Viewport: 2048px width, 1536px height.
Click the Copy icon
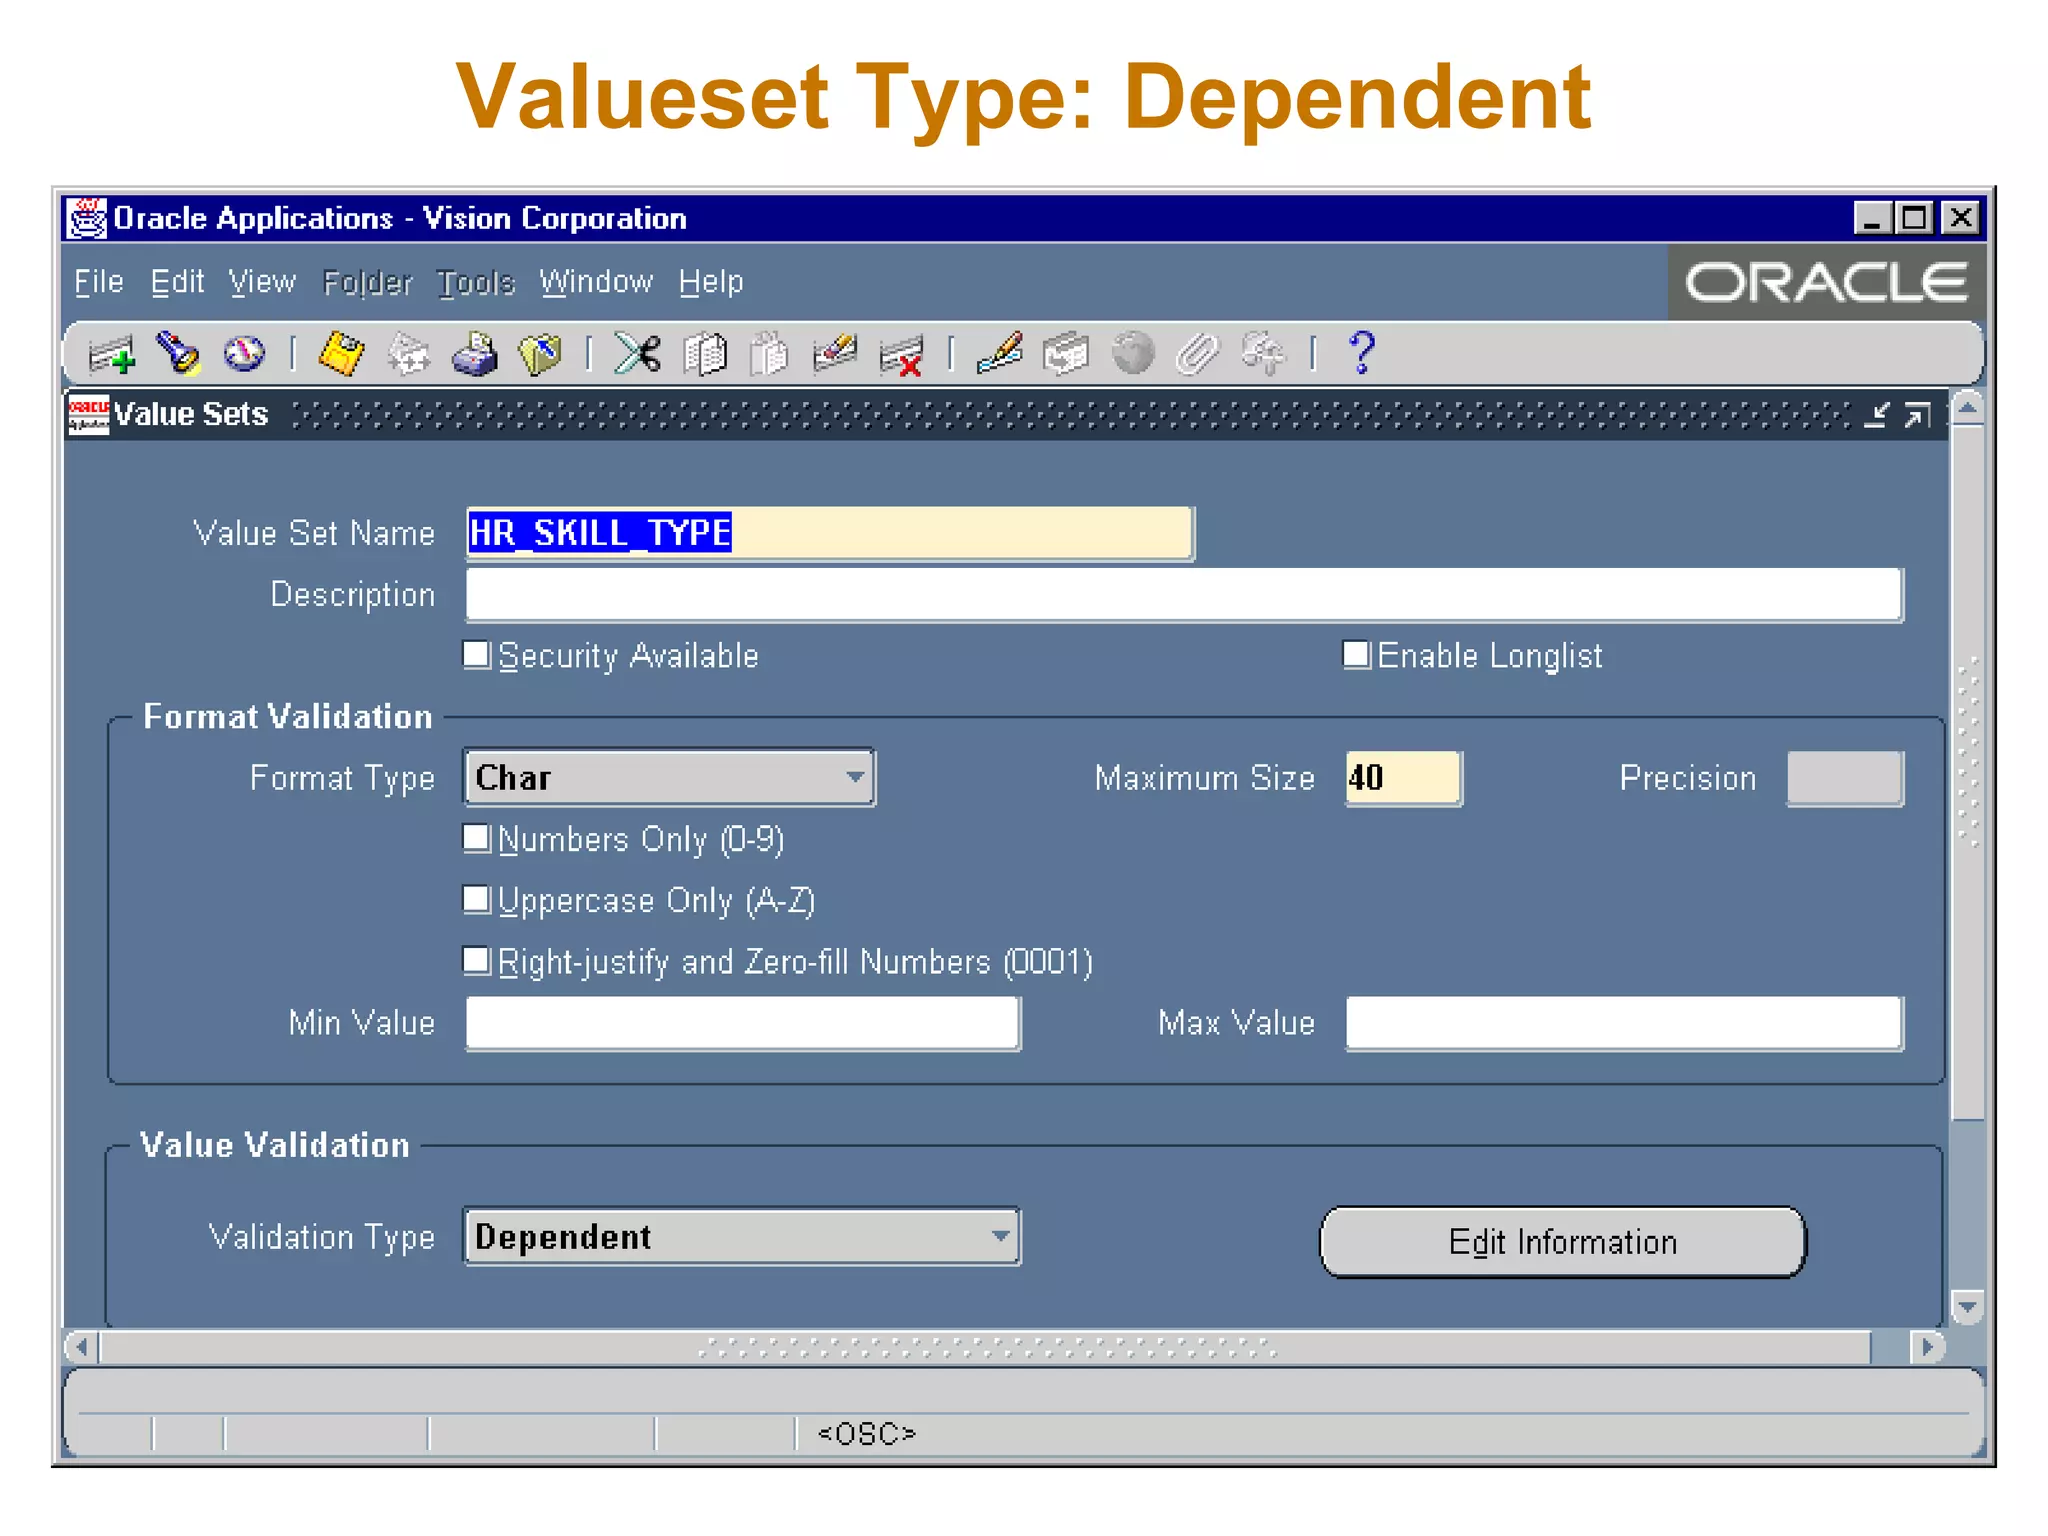[705, 354]
